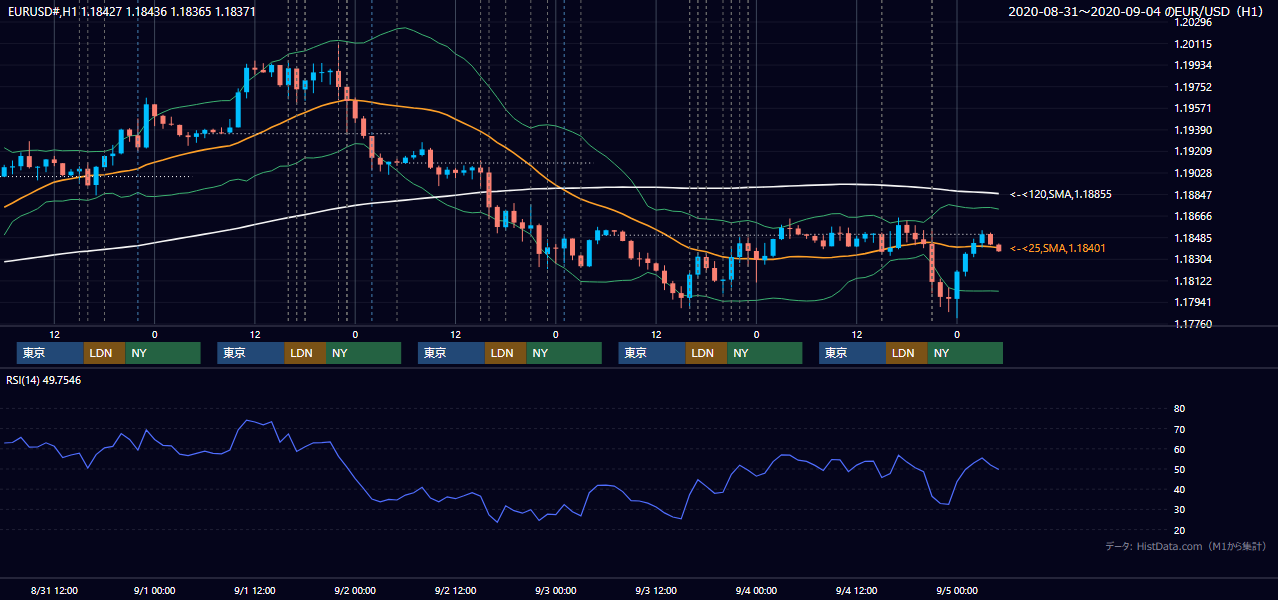
Task: Click the 1.19934 price axis value
Action: point(1193,65)
